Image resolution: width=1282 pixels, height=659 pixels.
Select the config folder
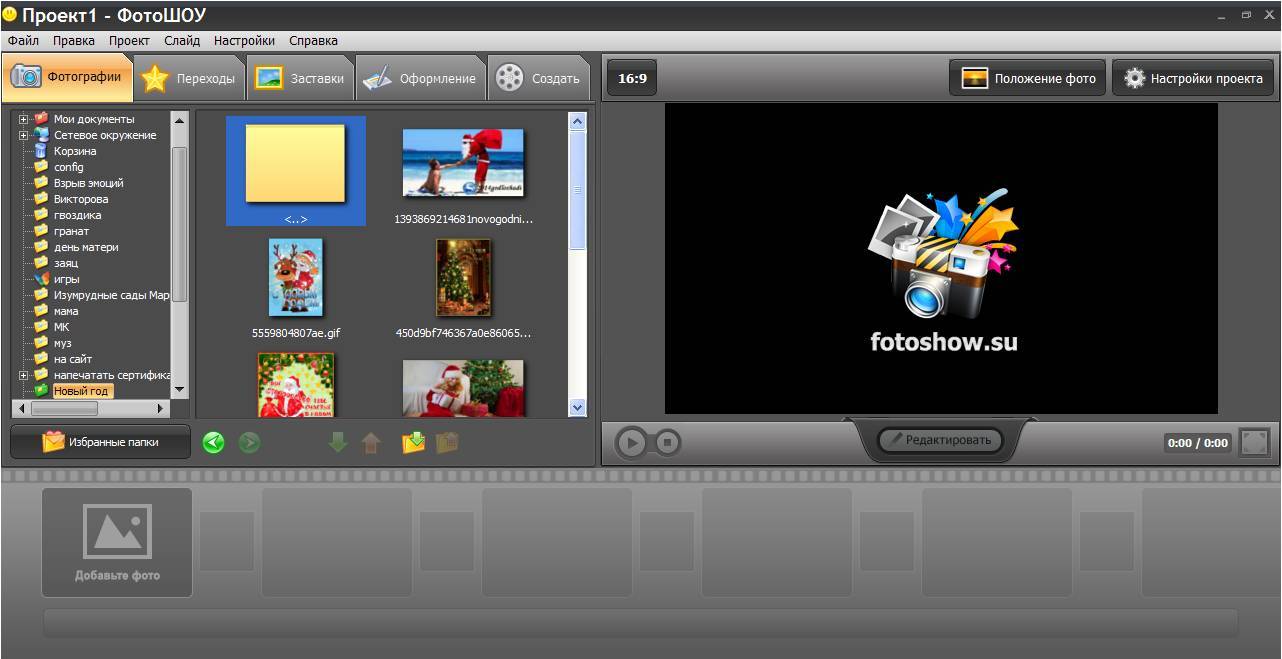coord(68,167)
